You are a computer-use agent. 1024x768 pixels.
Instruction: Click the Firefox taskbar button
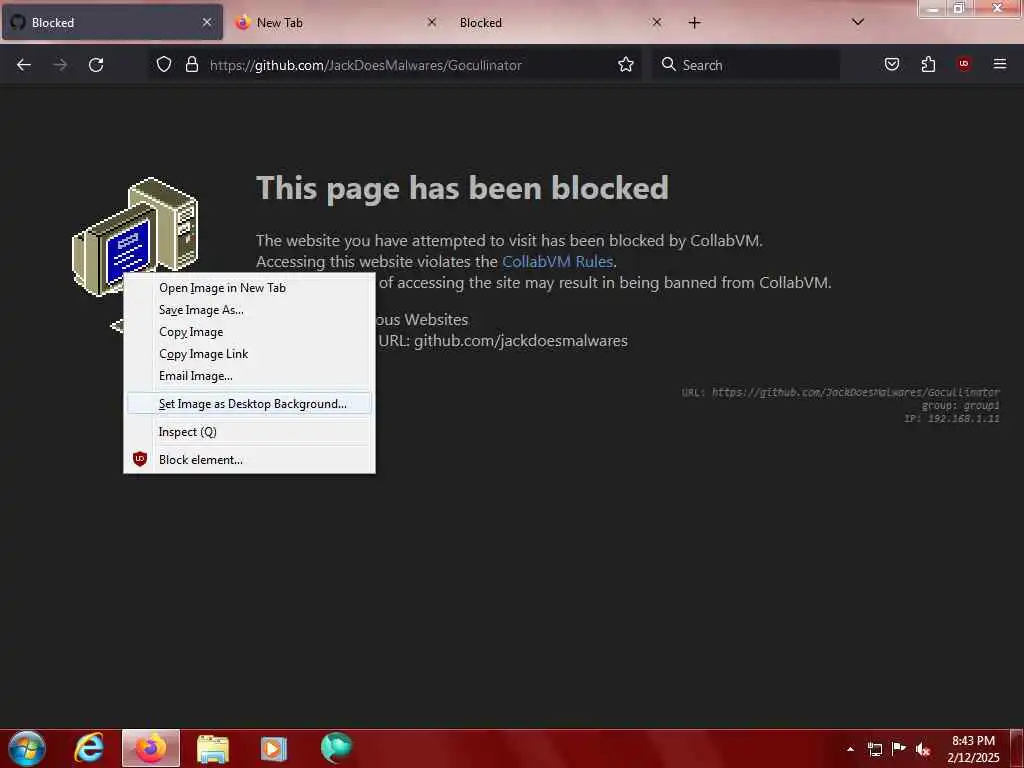pyautogui.click(x=151, y=748)
